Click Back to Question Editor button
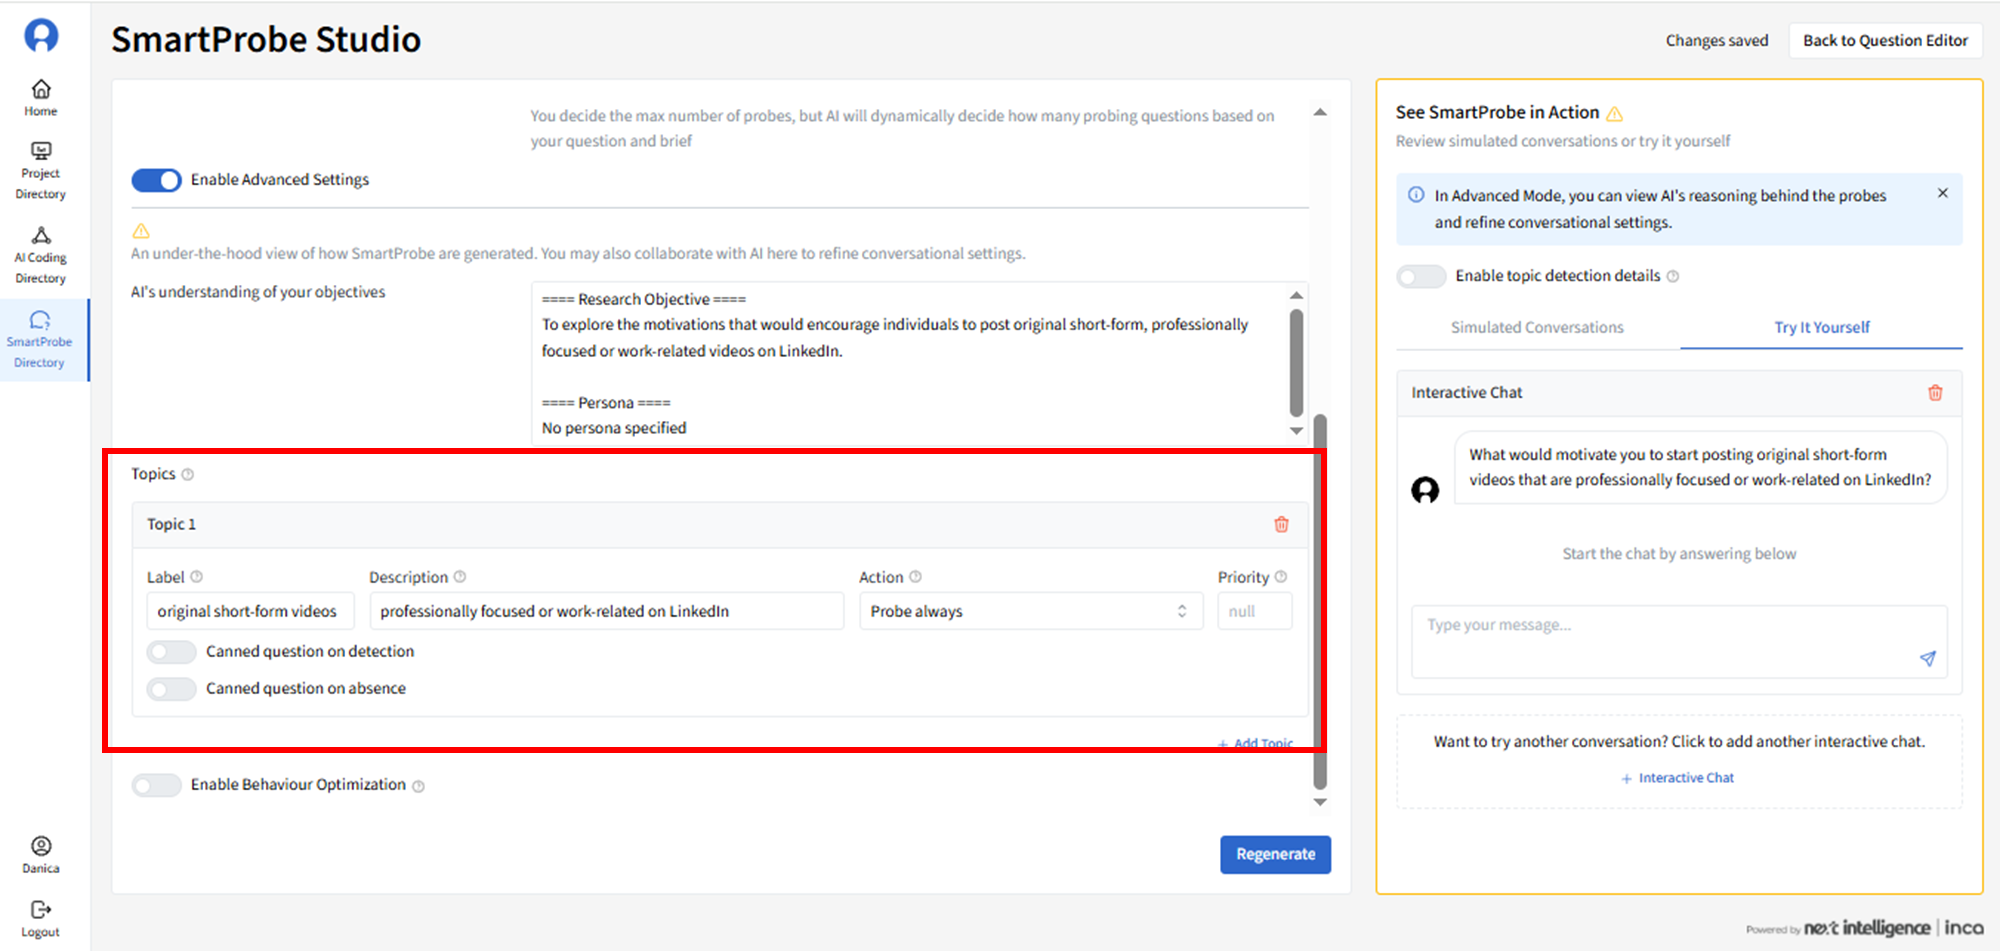Viewport: 2000px width, 951px height. coord(1885,40)
